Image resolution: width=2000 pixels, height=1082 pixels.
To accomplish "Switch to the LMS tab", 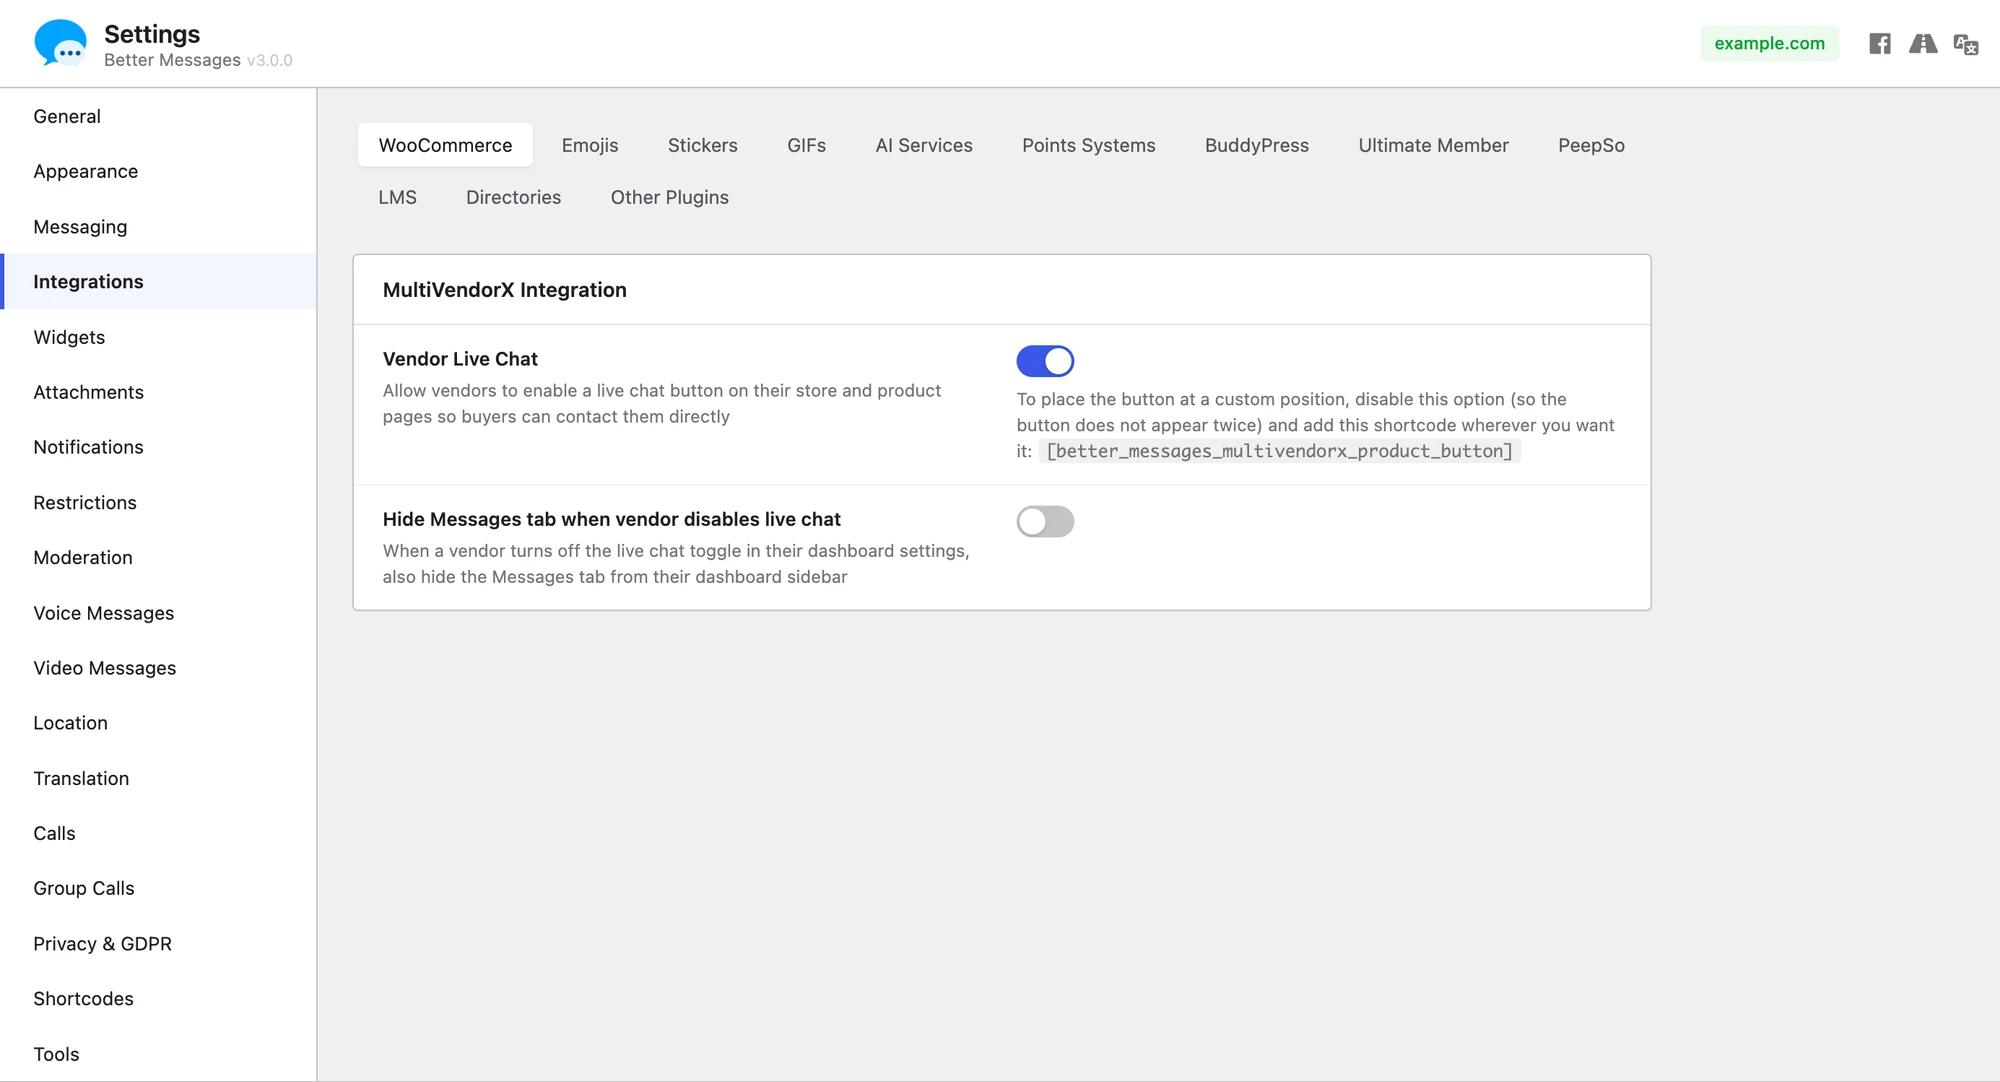I will click(397, 197).
